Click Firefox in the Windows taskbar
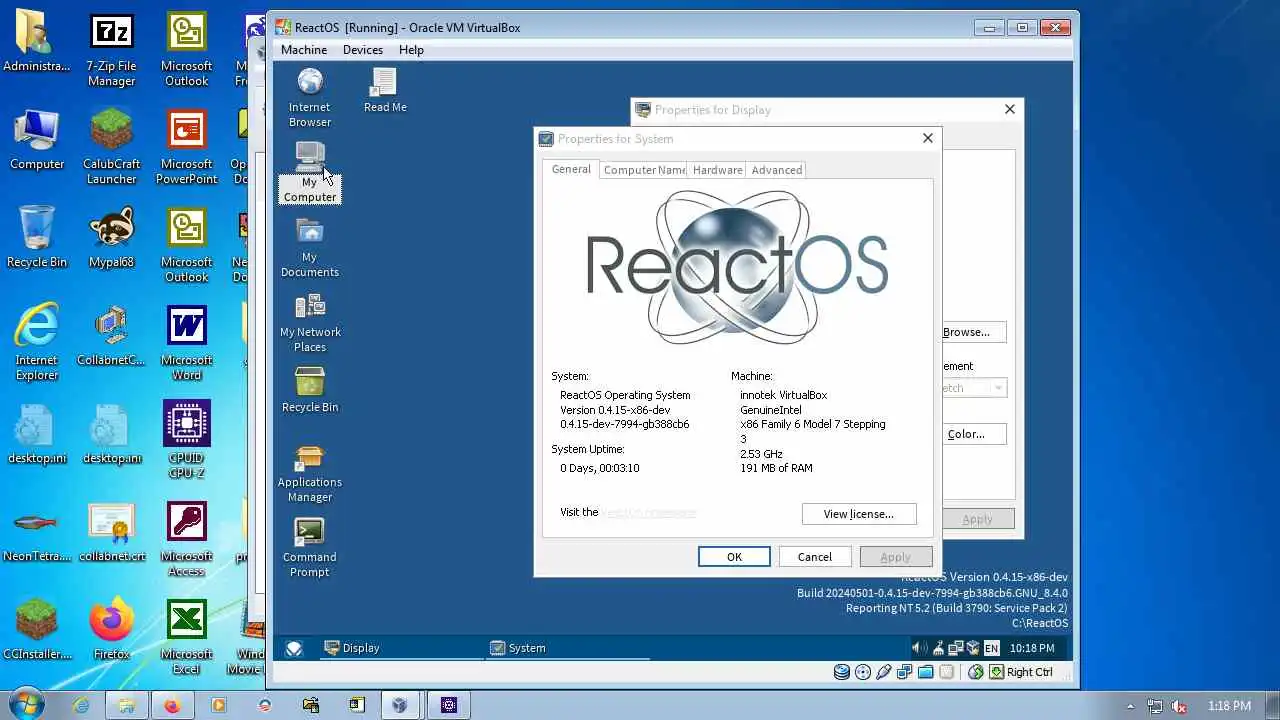 coord(172,705)
